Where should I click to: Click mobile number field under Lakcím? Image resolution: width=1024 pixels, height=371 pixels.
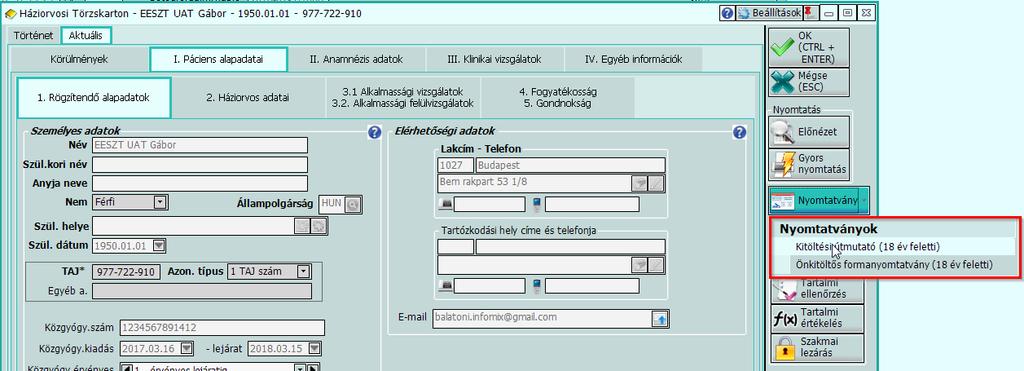[x=592, y=204]
